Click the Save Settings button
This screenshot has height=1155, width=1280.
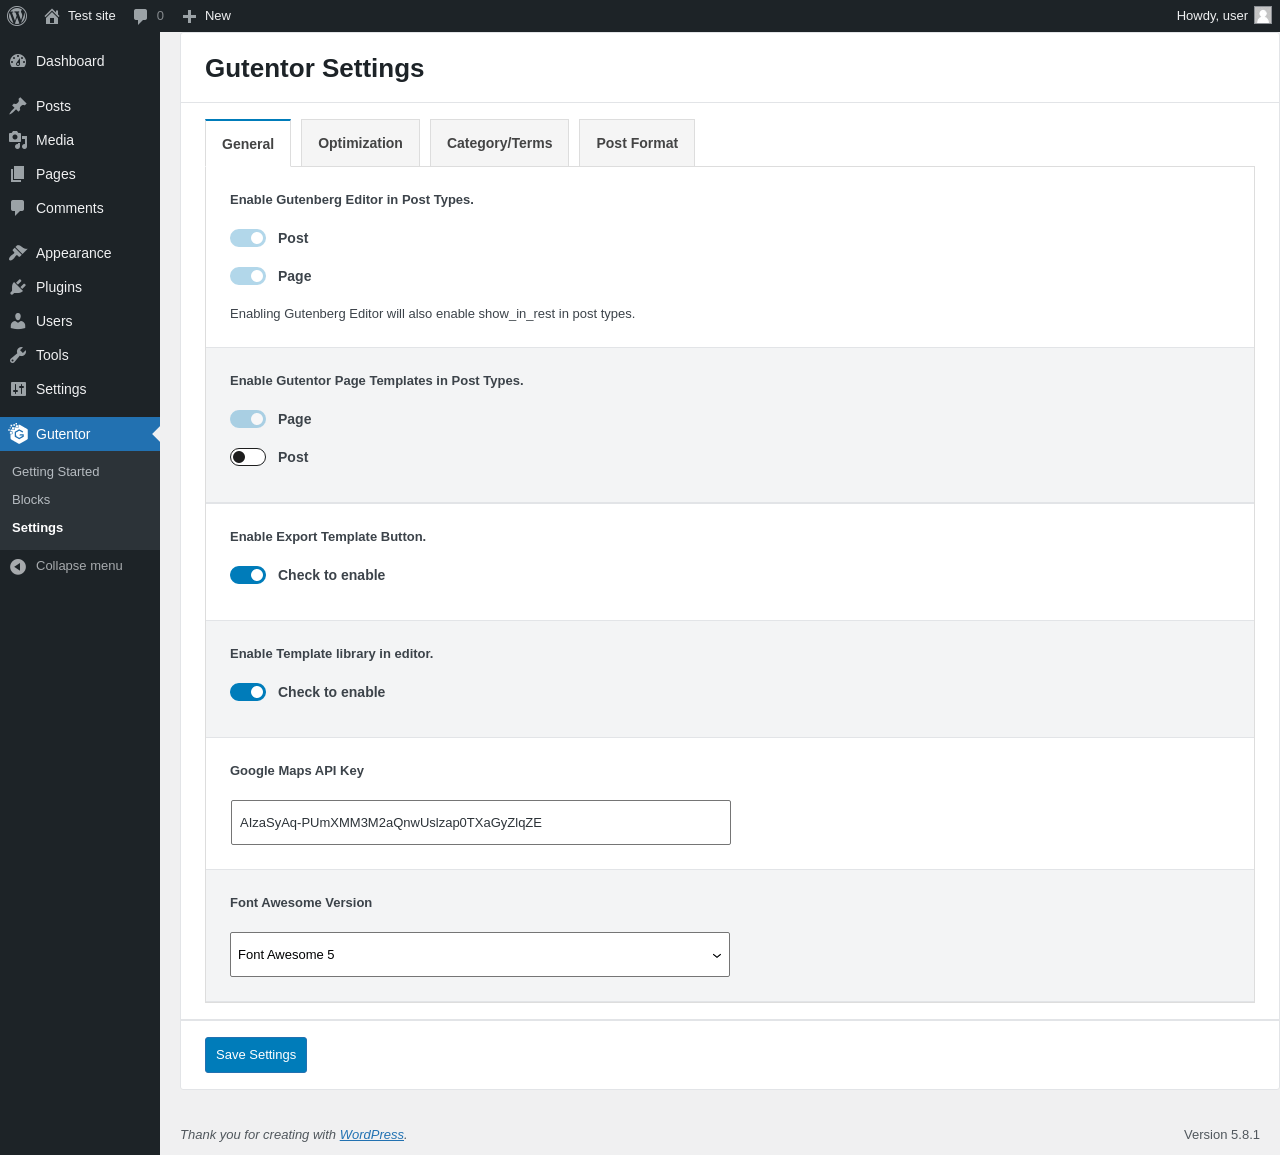coord(256,1055)
